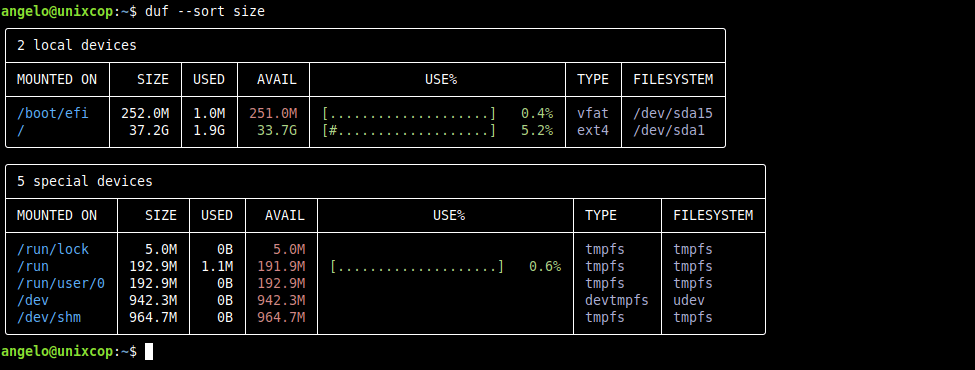Click the usage bar in the /boot/efi row
Screen dimensions: 975x370
pos(409,114)
